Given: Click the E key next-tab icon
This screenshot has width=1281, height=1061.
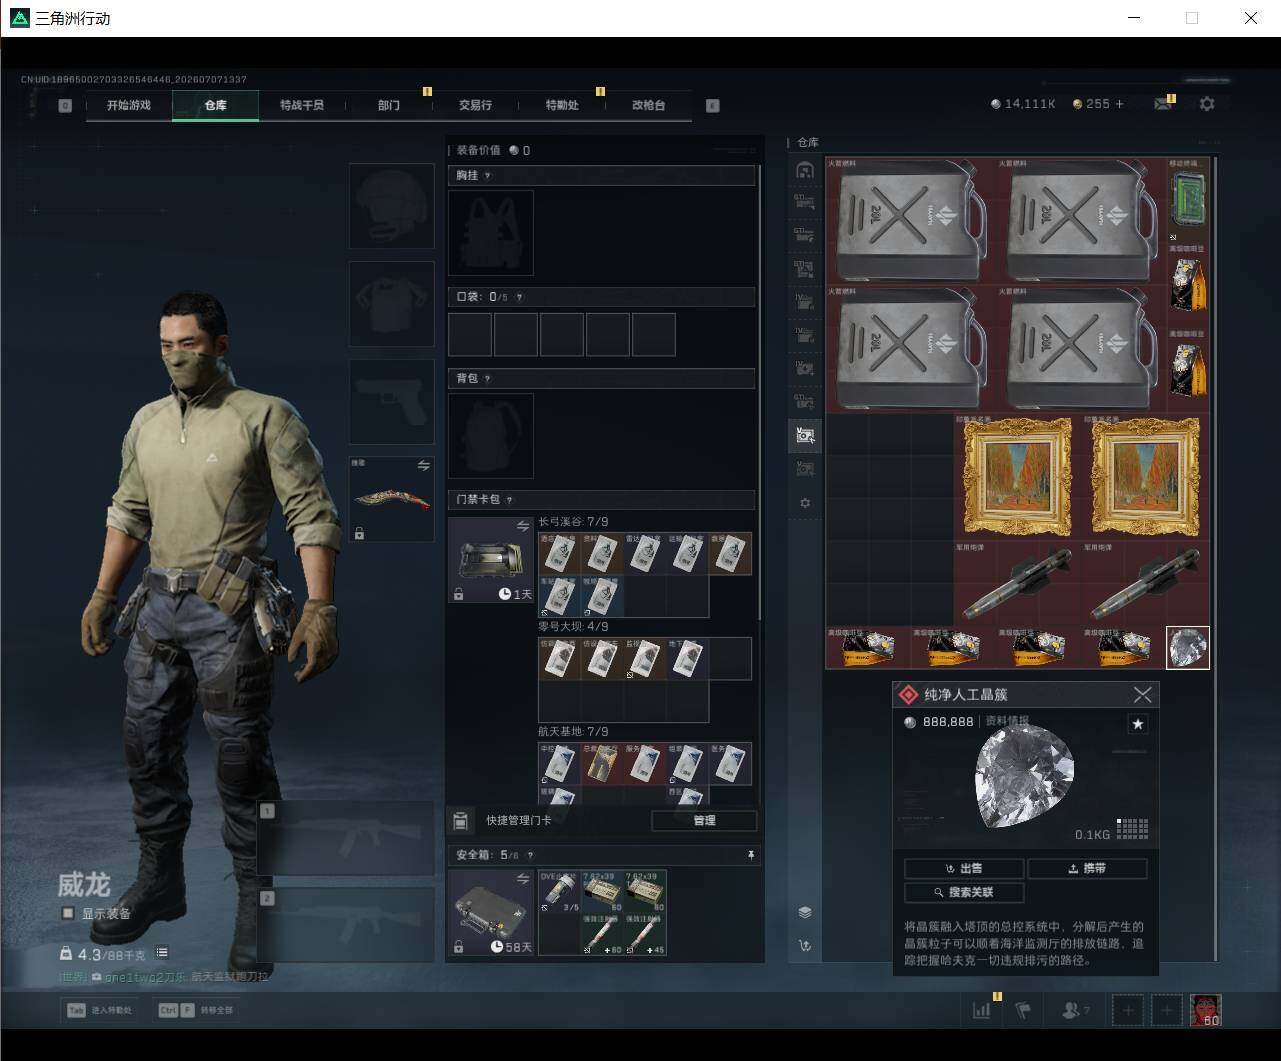Looking at the screenshot, I should (713, 105).
